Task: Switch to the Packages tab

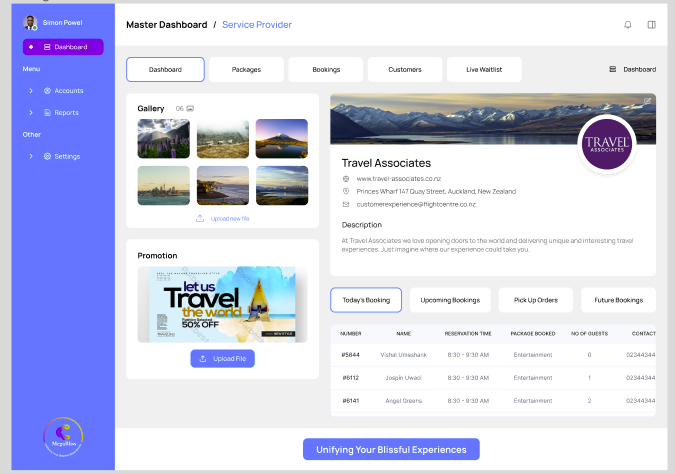Action: pyautogui.click(x=246, y=69)
